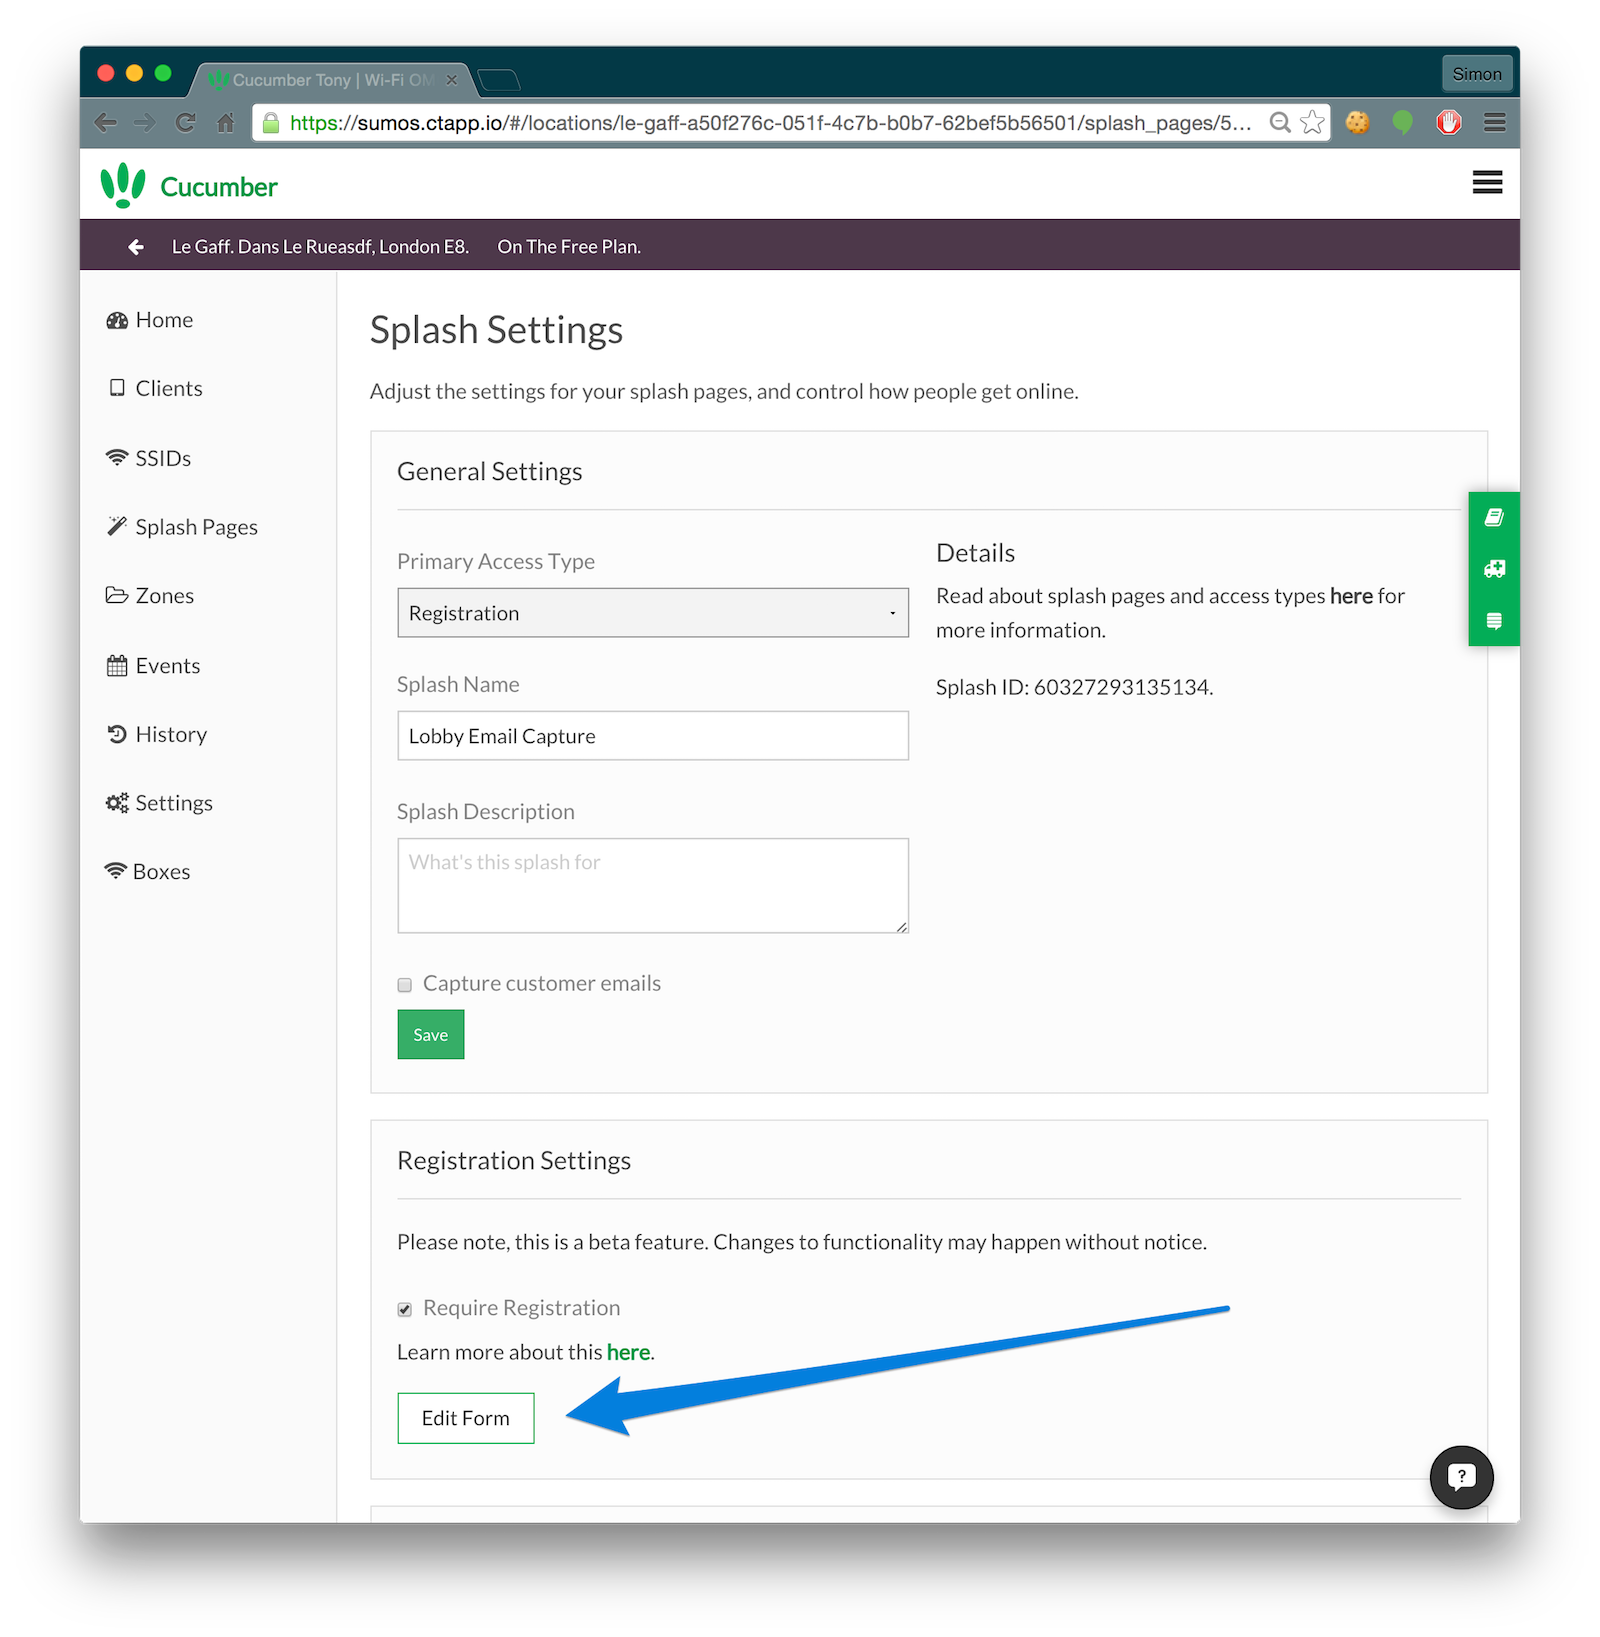The width and height of the screenshot is (1600, 1637).
Task: Disable the Require Registration checkbox
Action: 404,1308
